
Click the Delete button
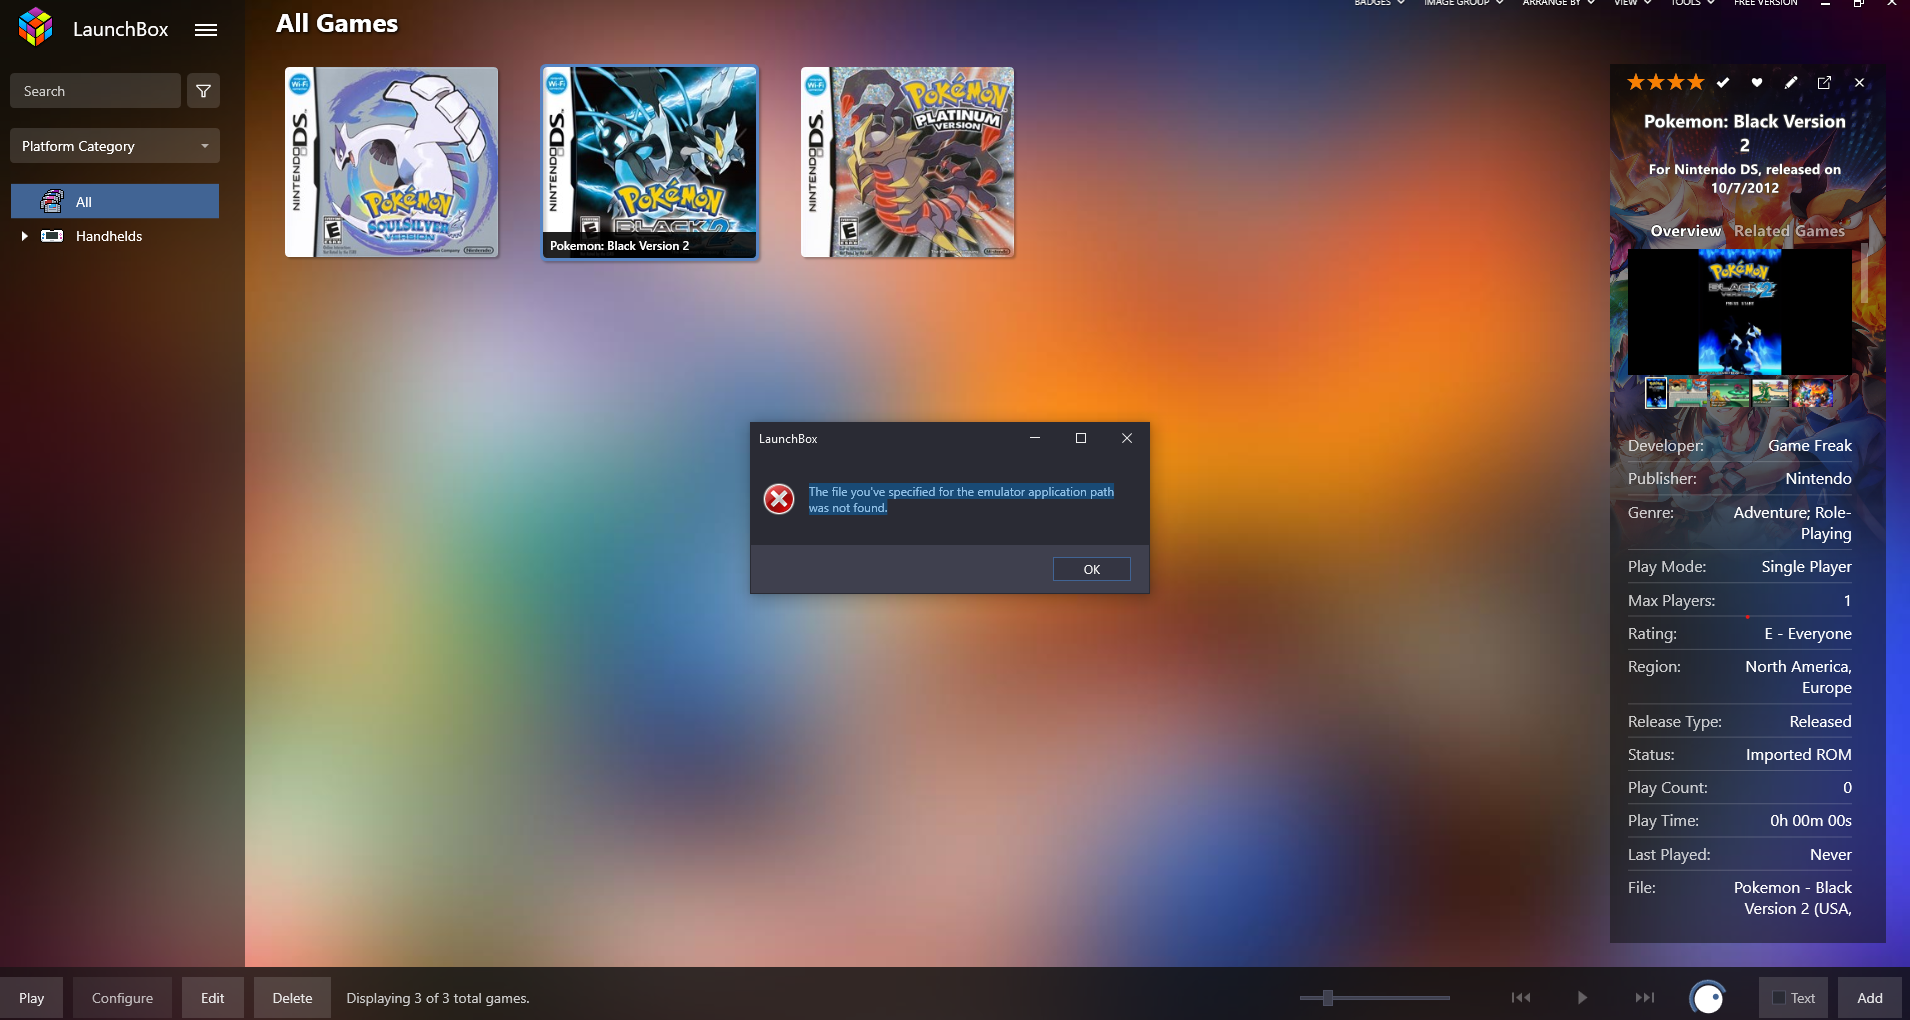point(293,998)
